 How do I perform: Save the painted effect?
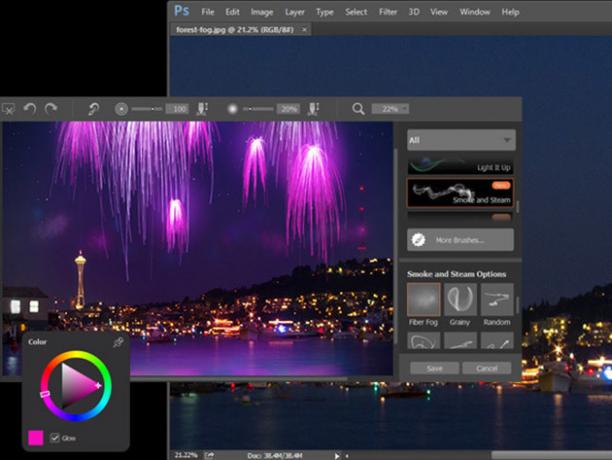[x=434, y=368]
